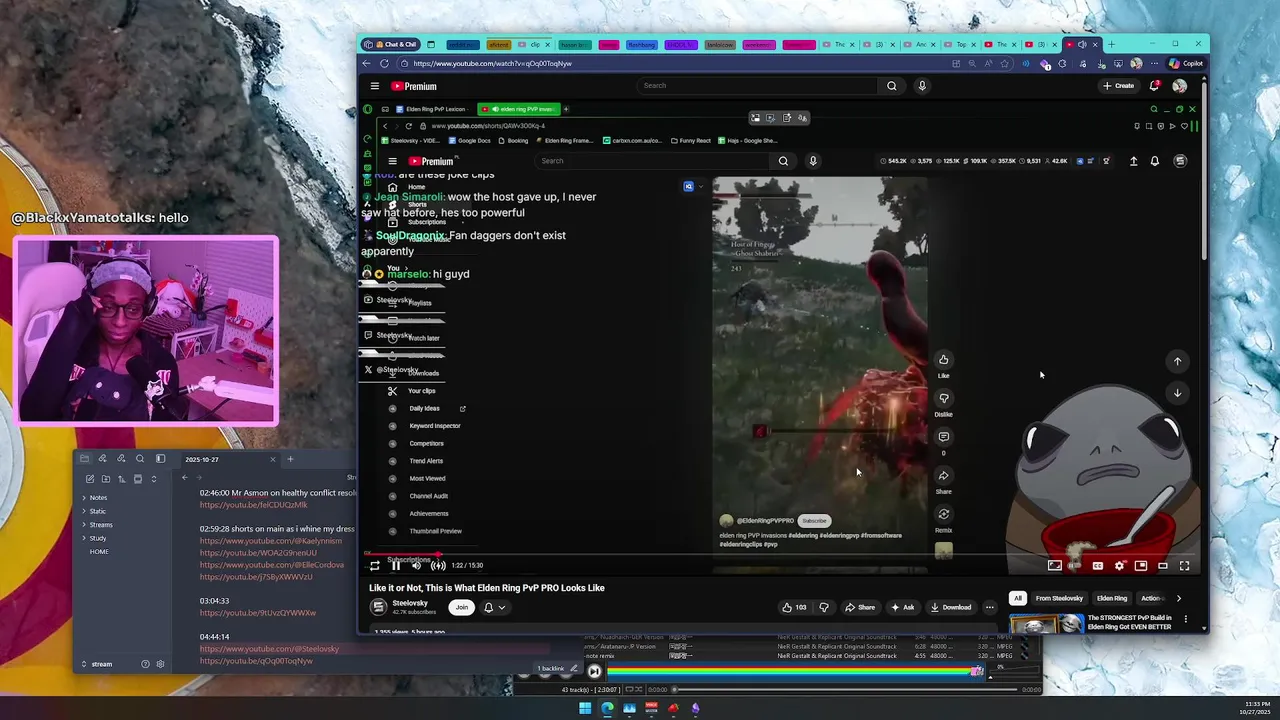Mute the YouTube video volume
1280x720 pixels.
(x=417, y=566)
